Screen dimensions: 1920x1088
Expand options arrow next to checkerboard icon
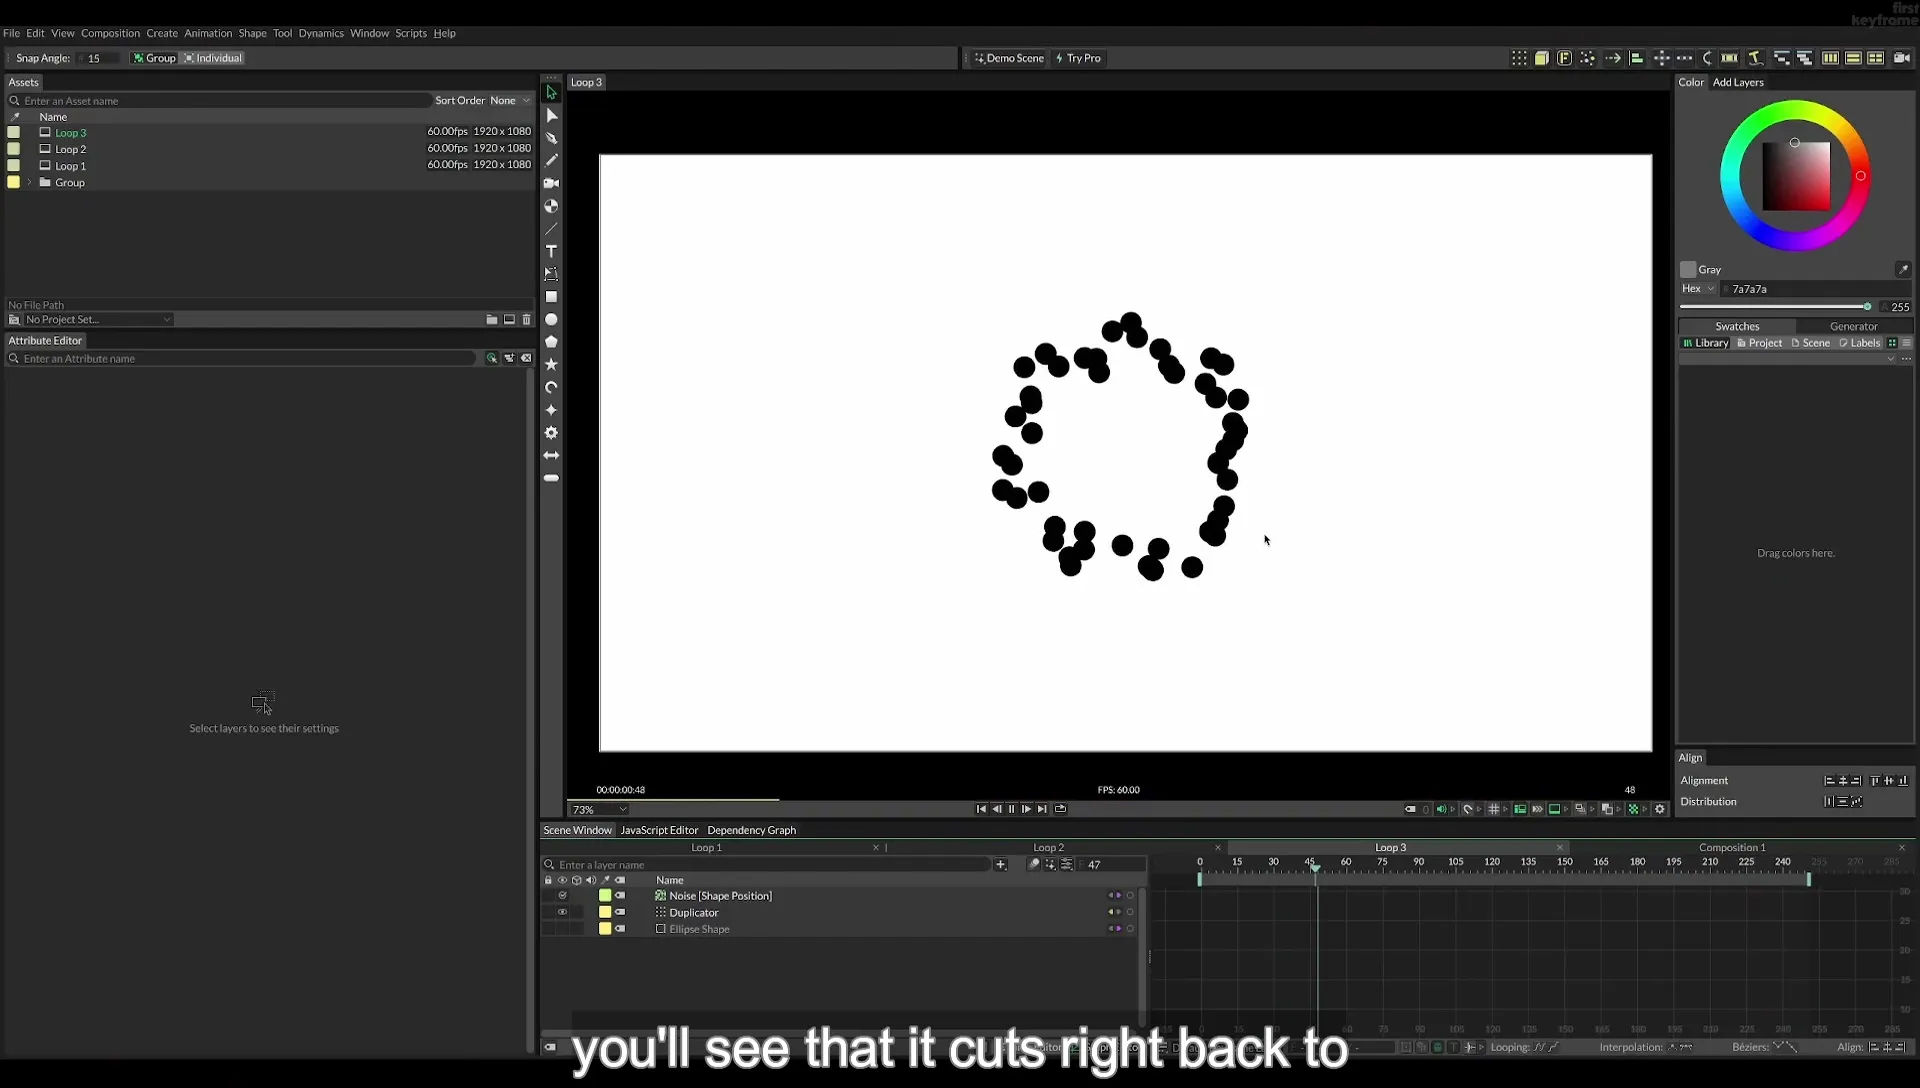(1645, 809)
